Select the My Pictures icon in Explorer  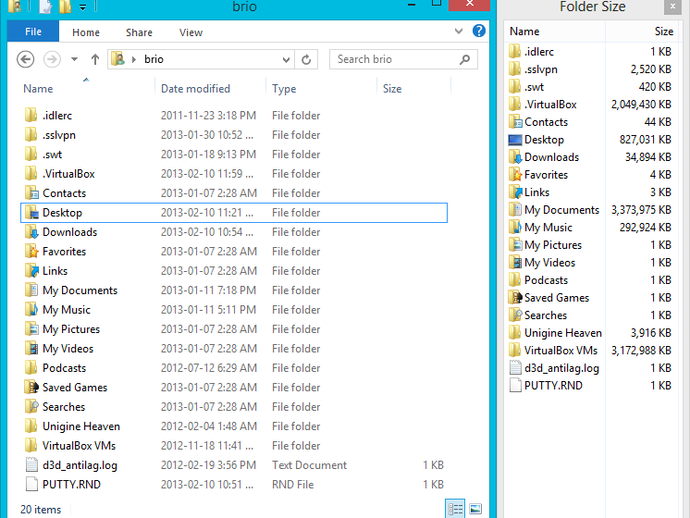click(x=32, y=329)
